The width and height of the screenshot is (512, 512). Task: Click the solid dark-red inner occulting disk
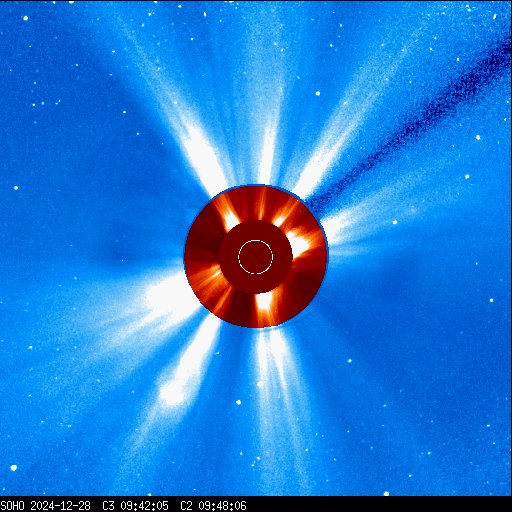point(256,257)
